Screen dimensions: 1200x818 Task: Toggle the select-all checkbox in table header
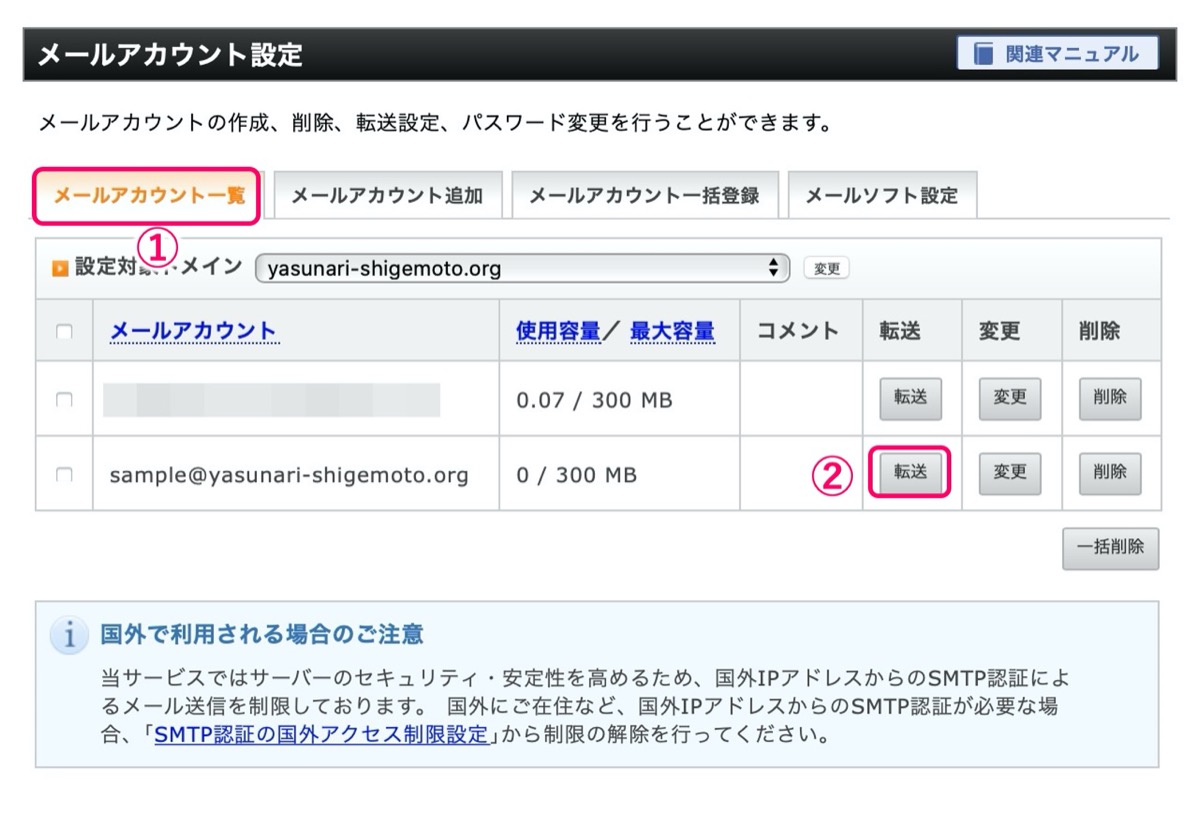coord(64,332)
